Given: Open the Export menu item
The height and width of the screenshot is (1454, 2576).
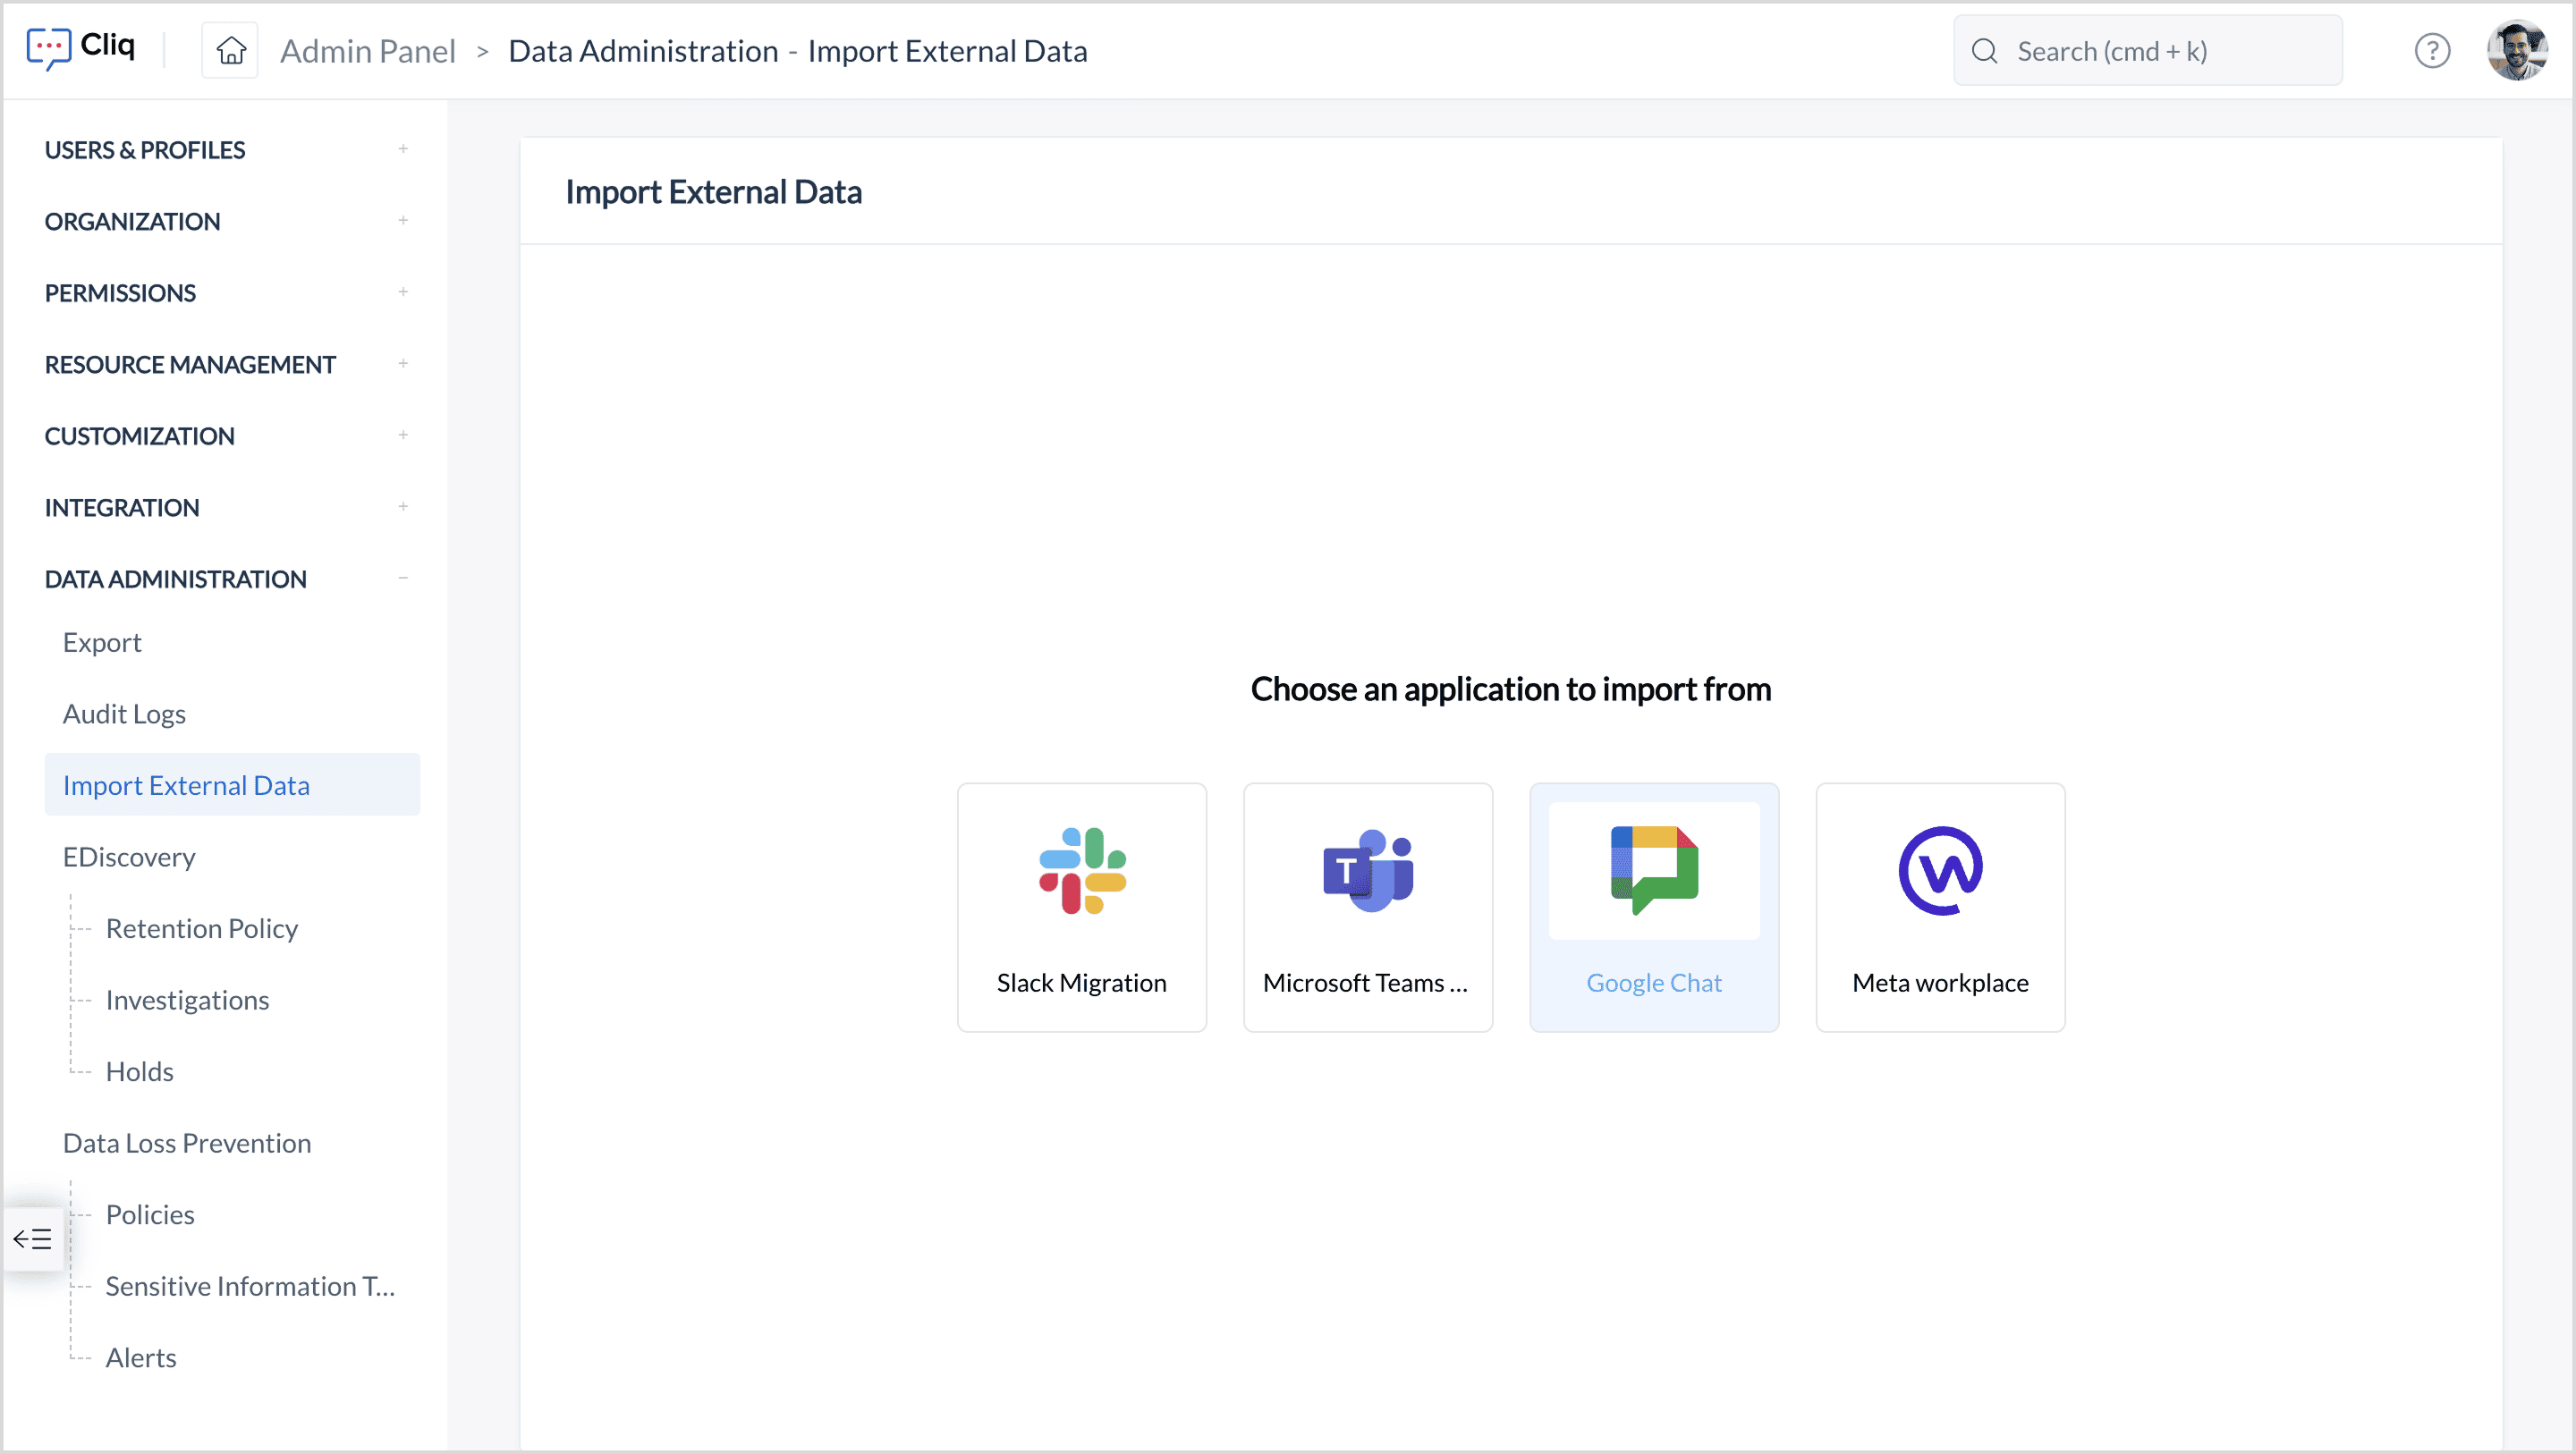Looking at the screenshot, I should coord(102,642).
